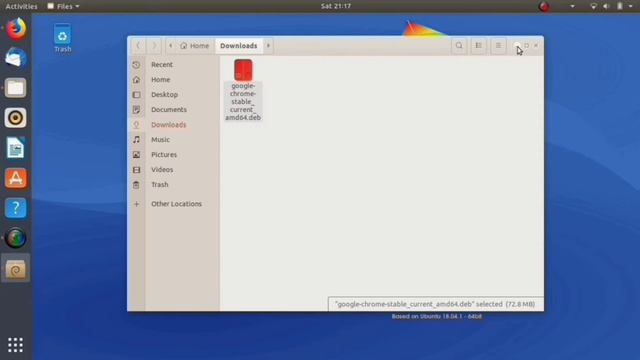
Task: Launch Rhythmbox music player from dock
Action: click(x=16, y=118)
